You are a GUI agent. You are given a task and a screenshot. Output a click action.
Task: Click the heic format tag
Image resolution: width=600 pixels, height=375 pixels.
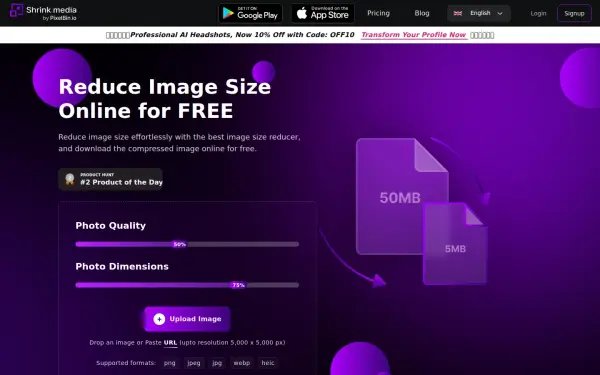pos(268,363)
